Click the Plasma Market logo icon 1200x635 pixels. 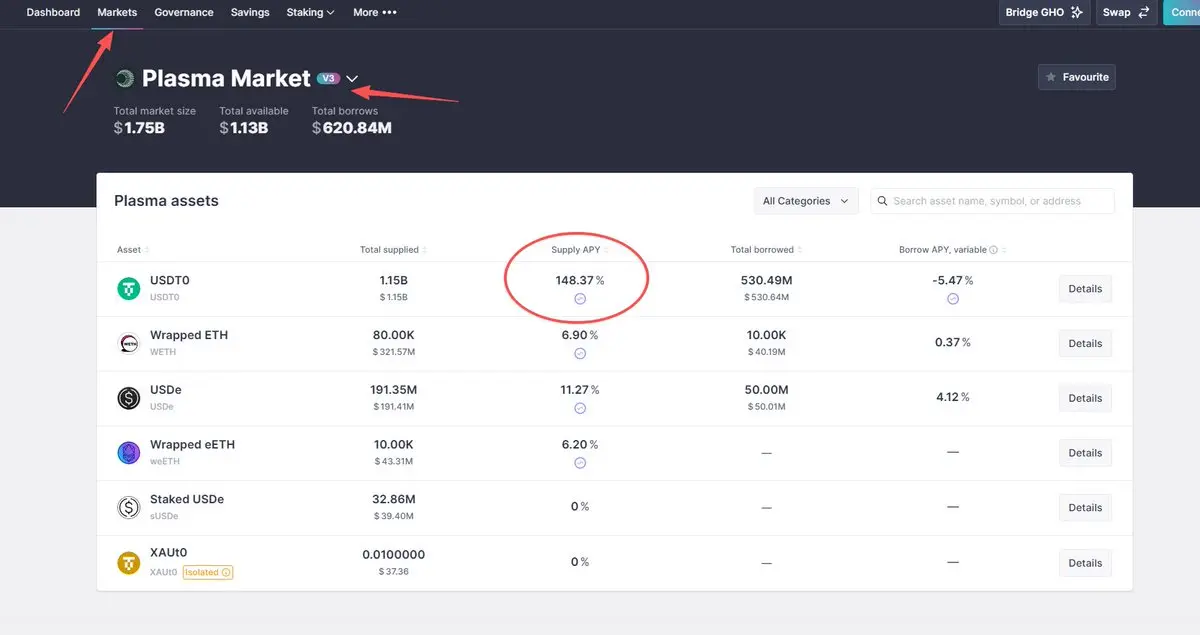point(125,78)
